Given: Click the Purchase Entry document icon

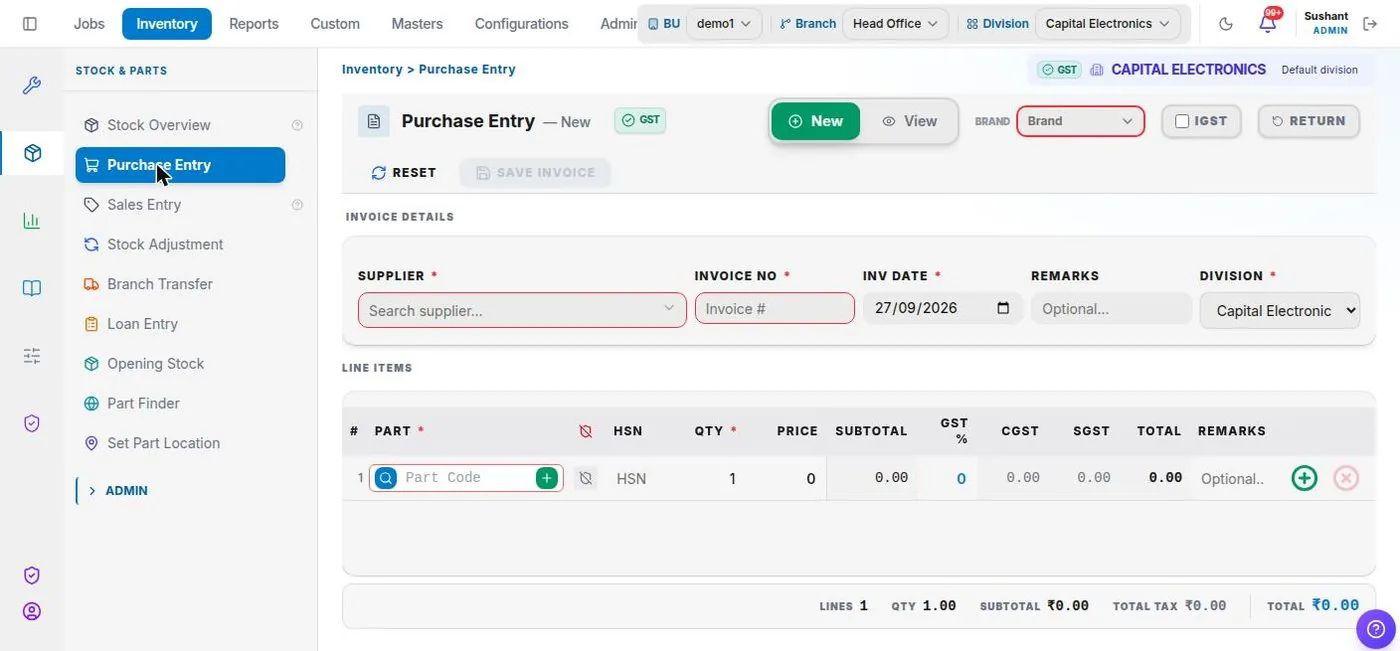Looking at the screenshot, I should [374, 121].
